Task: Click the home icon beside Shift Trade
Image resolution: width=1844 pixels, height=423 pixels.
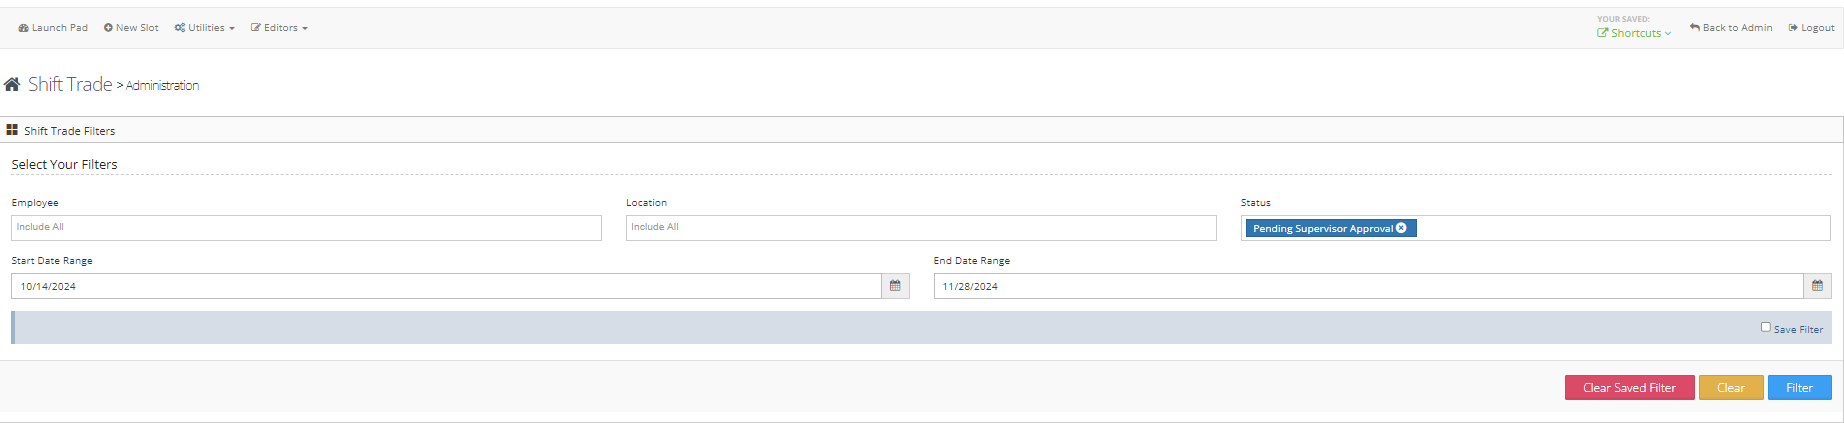Action: tap(12, 85)
